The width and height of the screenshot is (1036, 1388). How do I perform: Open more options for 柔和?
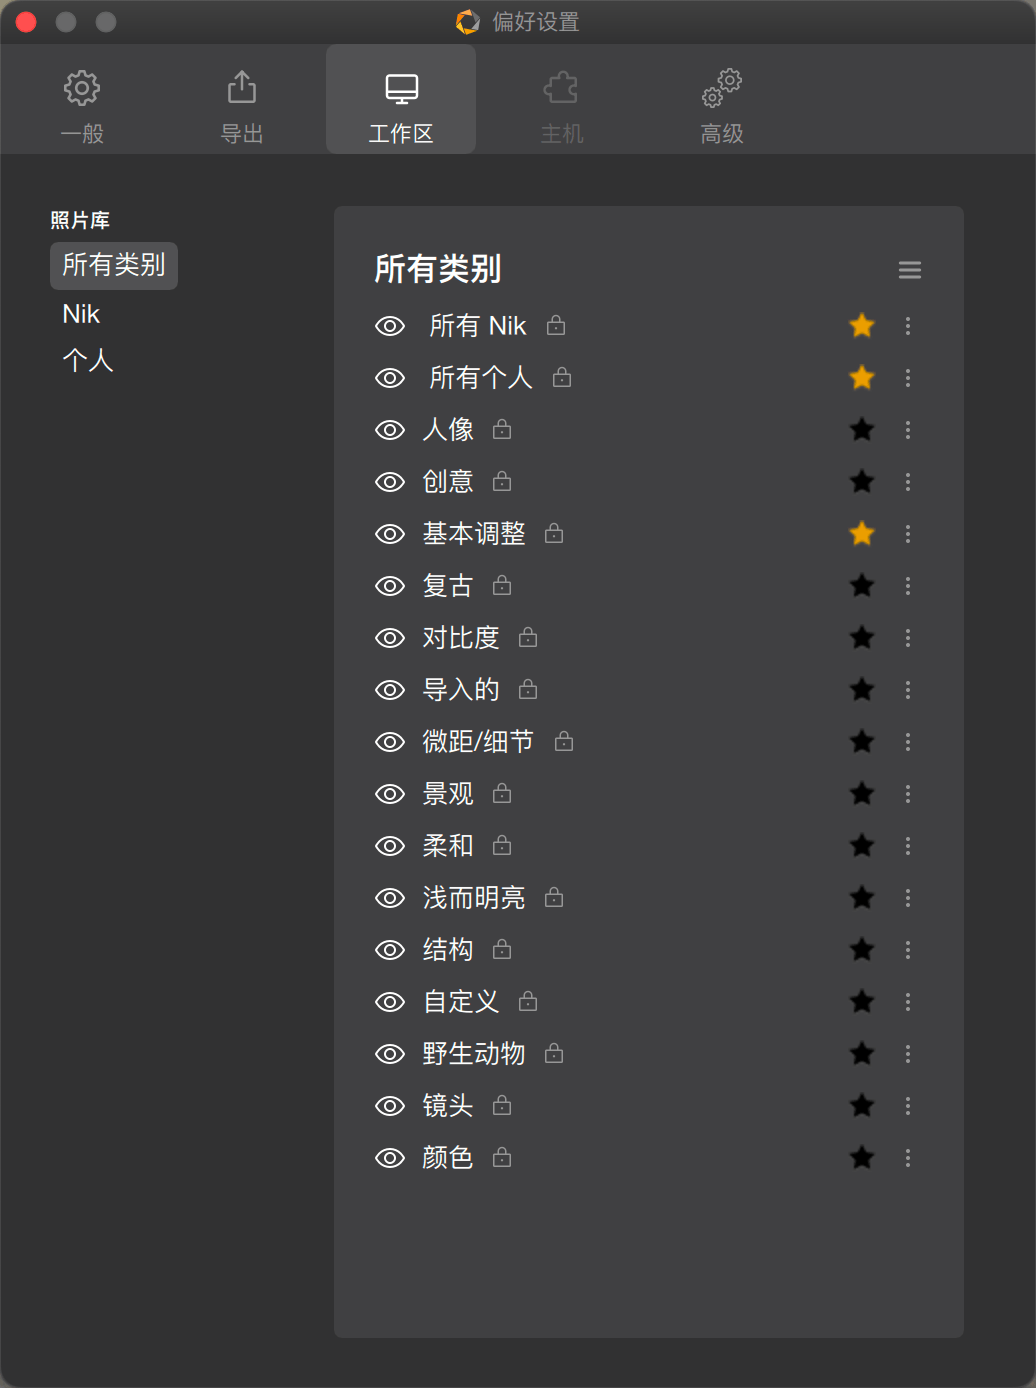coord(907,846)
